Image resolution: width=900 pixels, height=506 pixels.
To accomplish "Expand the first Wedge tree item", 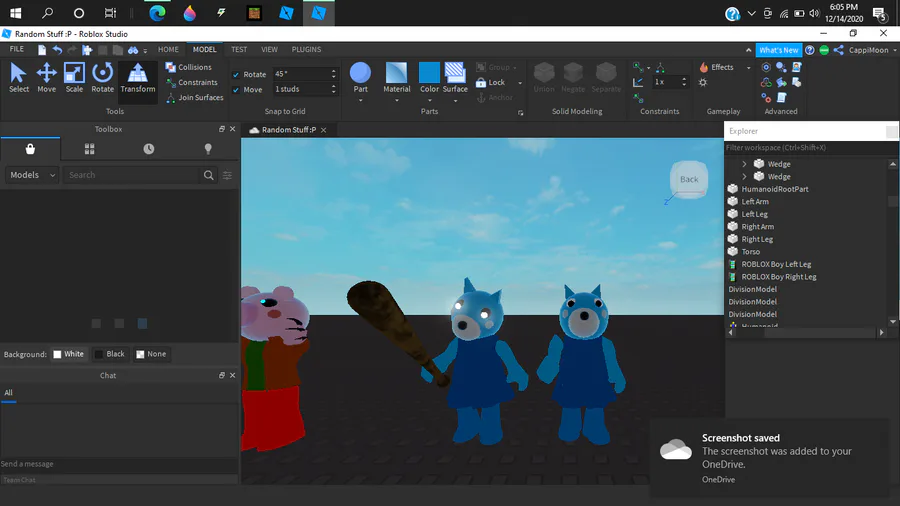I will click(744, 164).
